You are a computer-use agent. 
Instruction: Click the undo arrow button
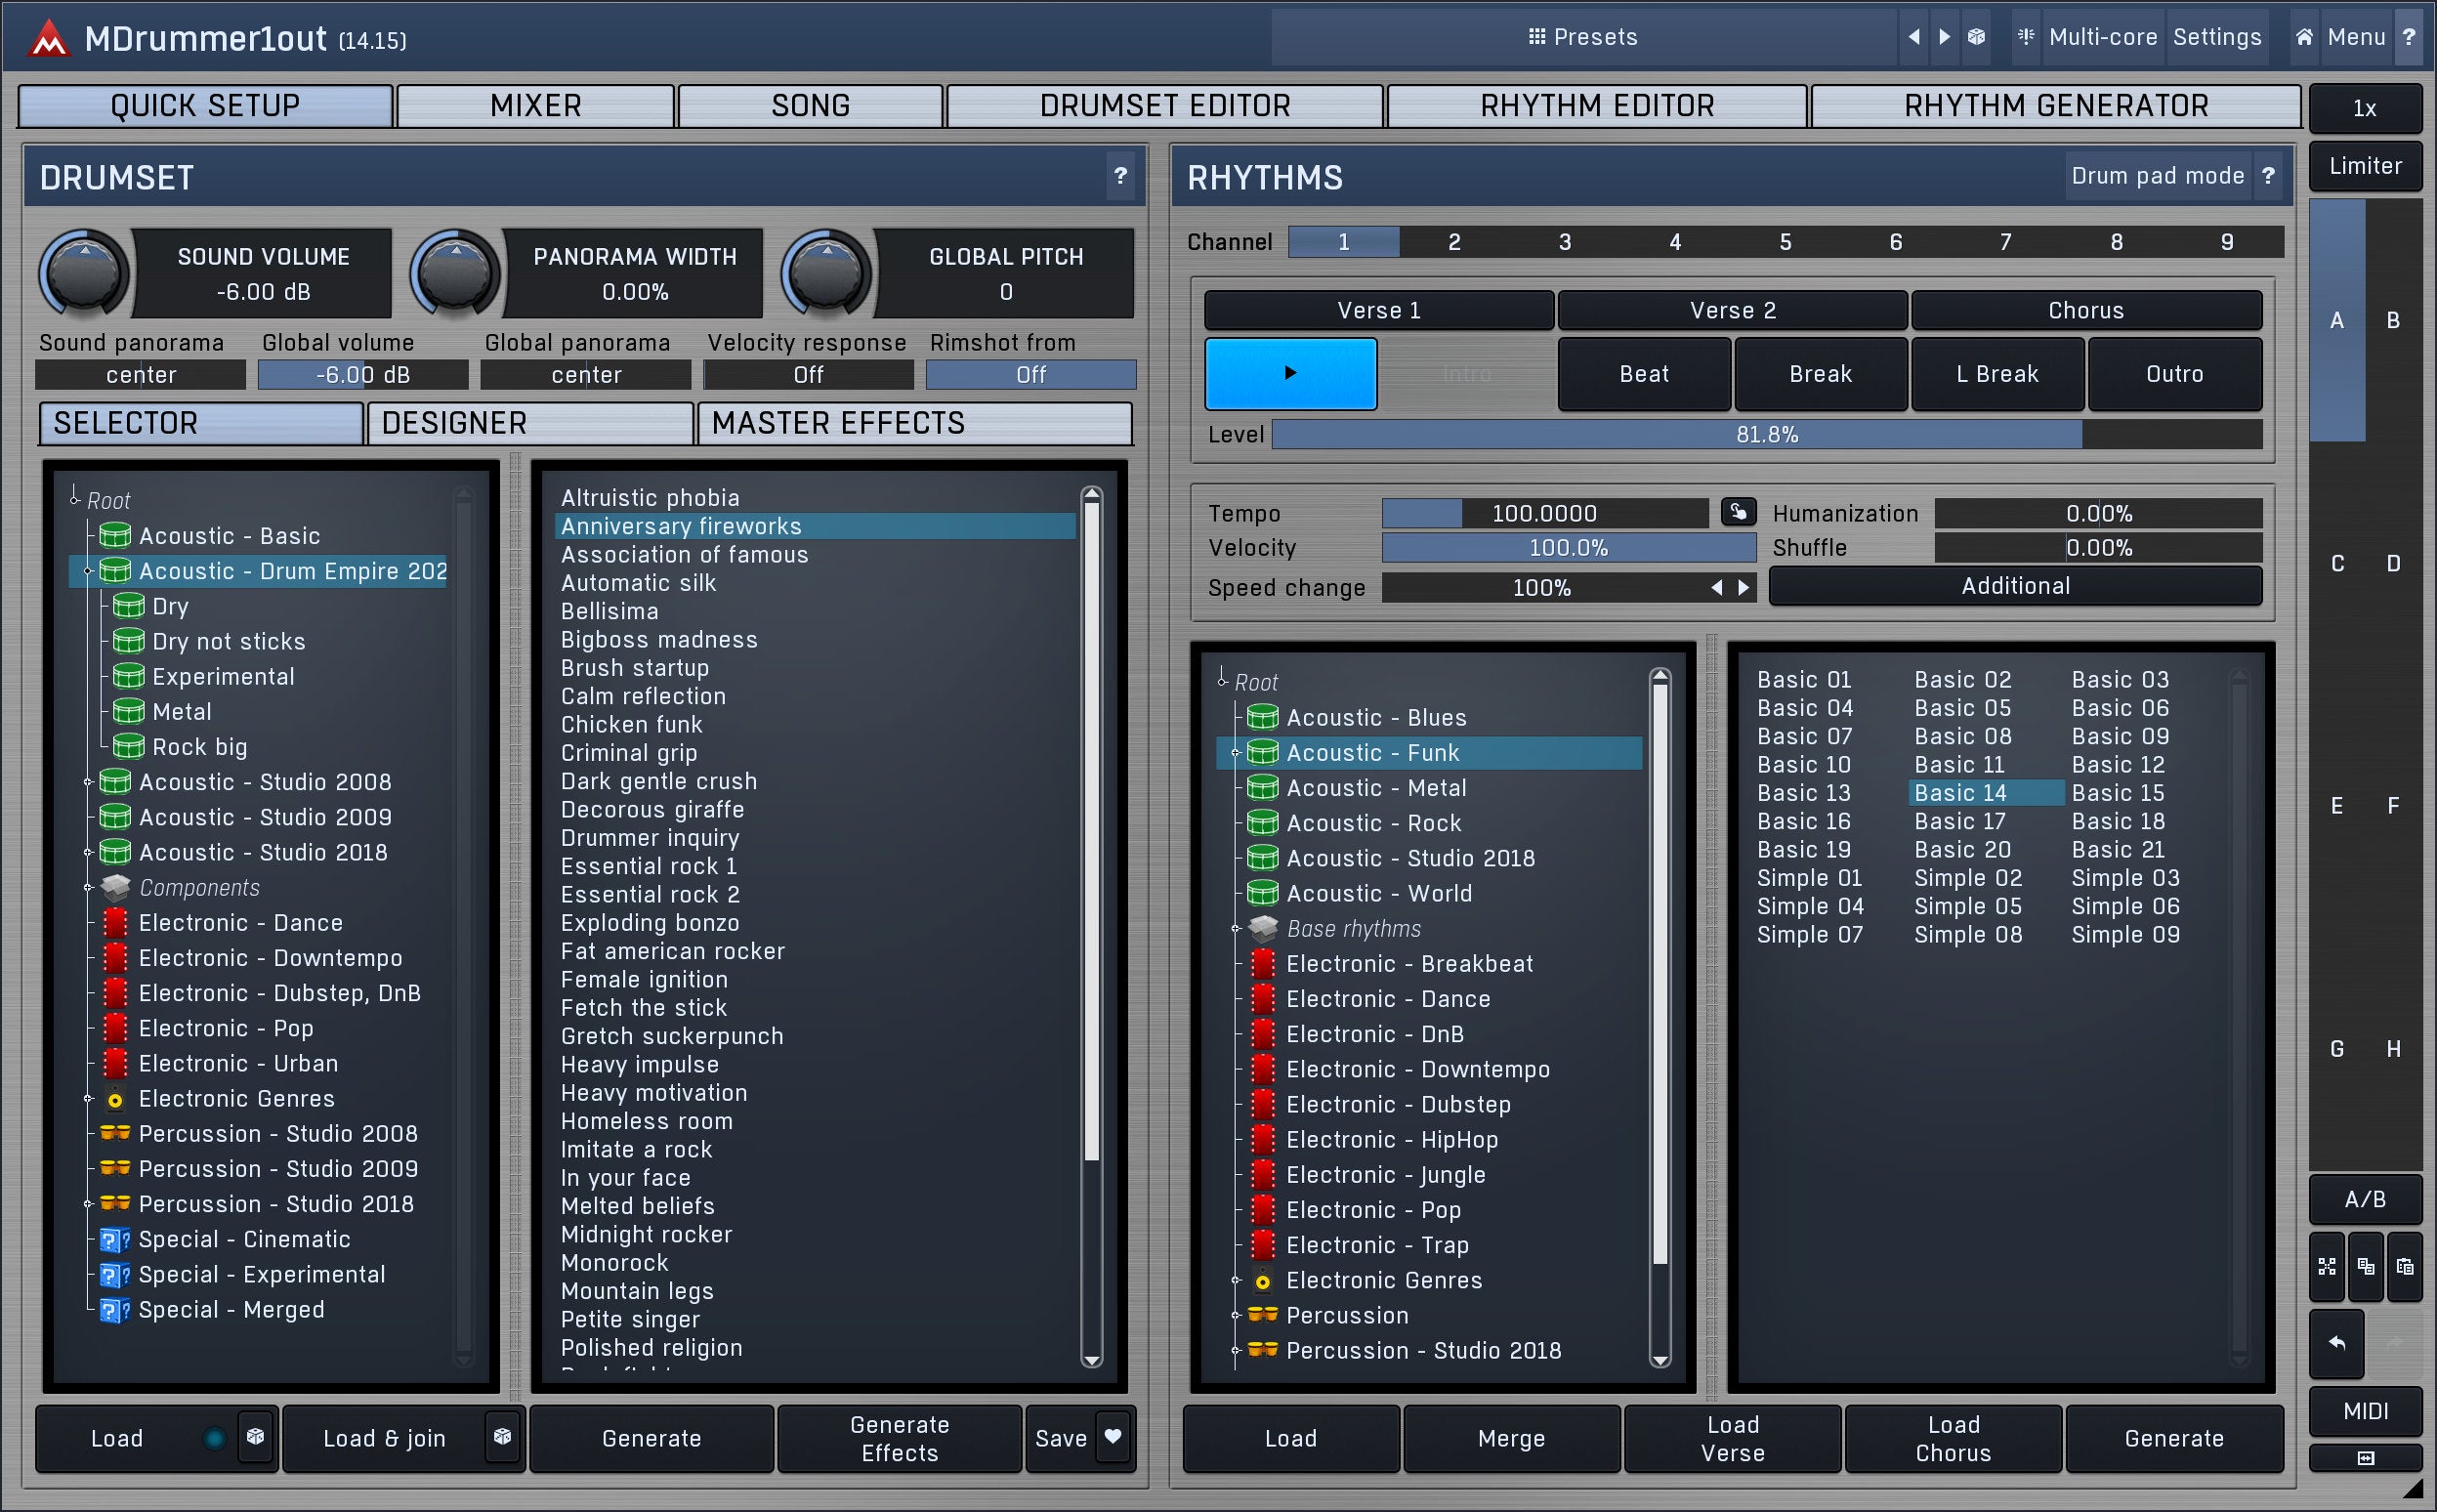(2337, 1343)
